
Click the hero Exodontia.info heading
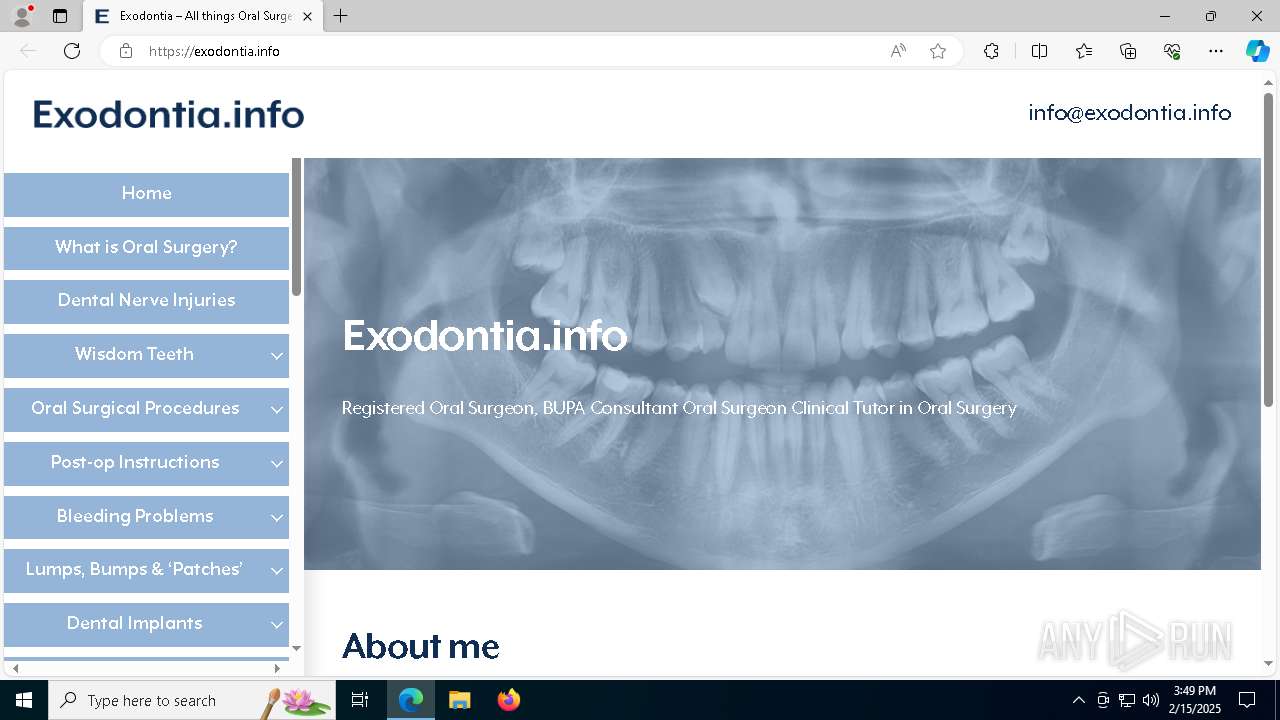coord(485,336)
